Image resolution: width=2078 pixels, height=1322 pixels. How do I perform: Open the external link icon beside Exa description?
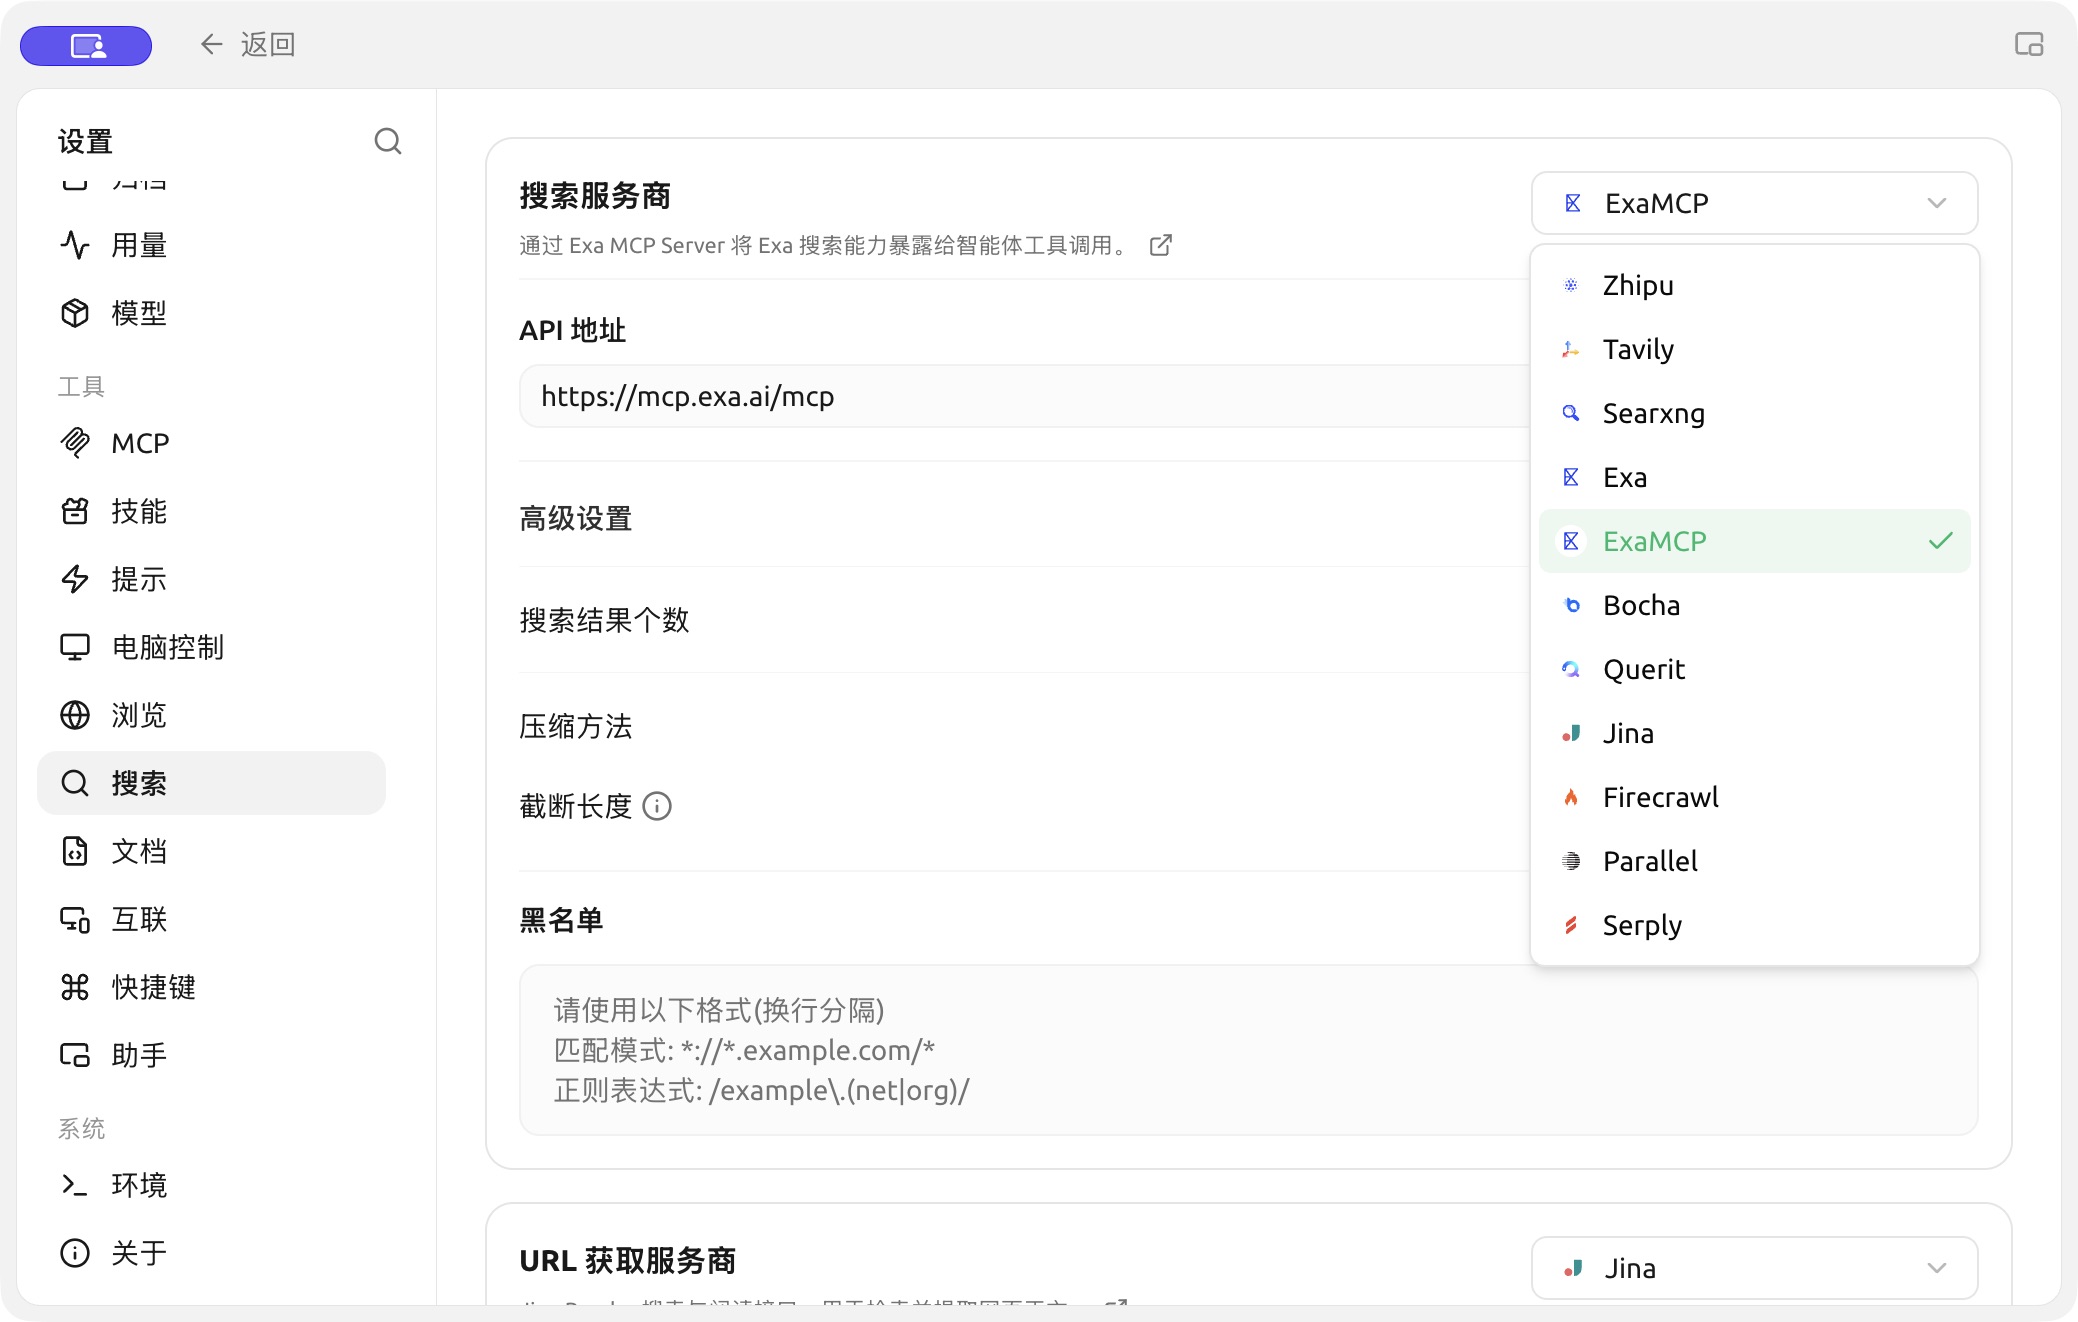point(1160,245)
